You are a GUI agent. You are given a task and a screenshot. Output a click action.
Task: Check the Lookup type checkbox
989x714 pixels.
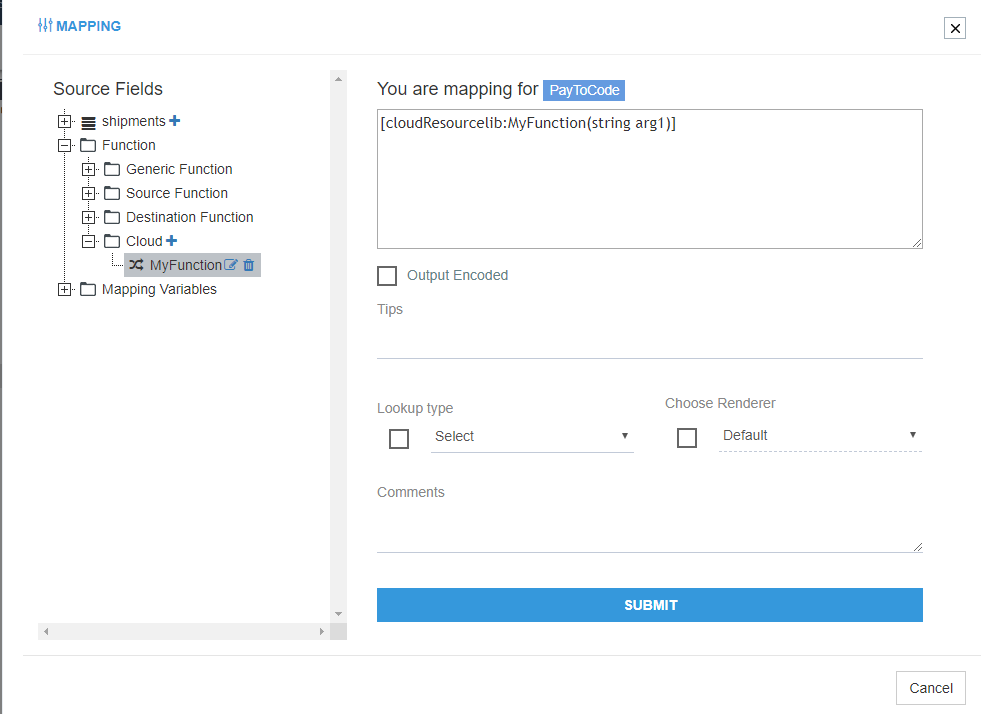click(x=399, y=438)
